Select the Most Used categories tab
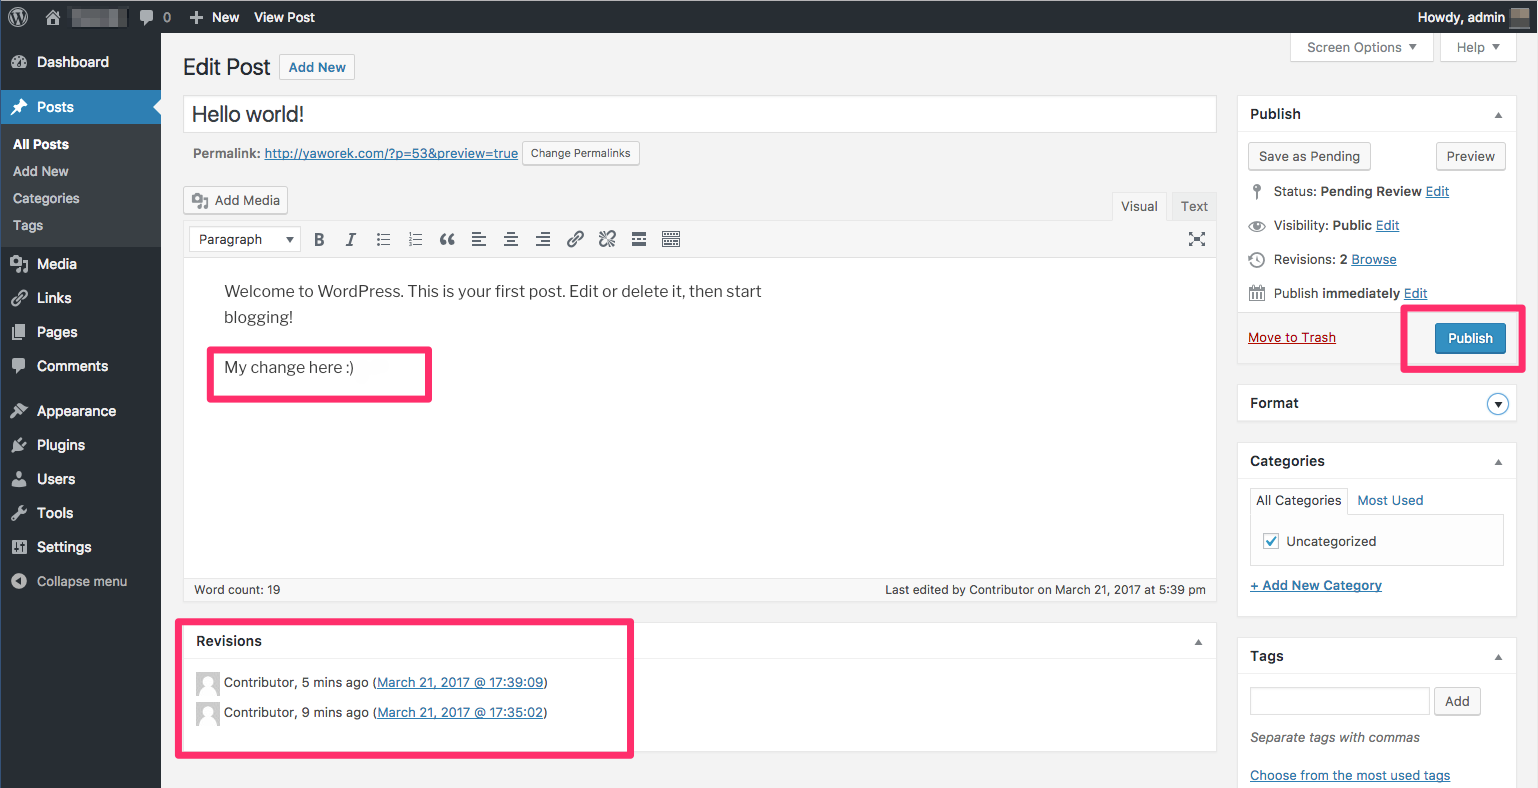This screenshot has height=788, width=1538. click(1390, 500)
